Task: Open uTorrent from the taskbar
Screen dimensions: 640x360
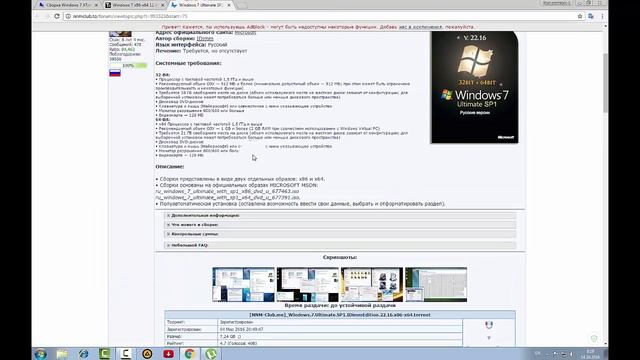Action: click(211, 354)
